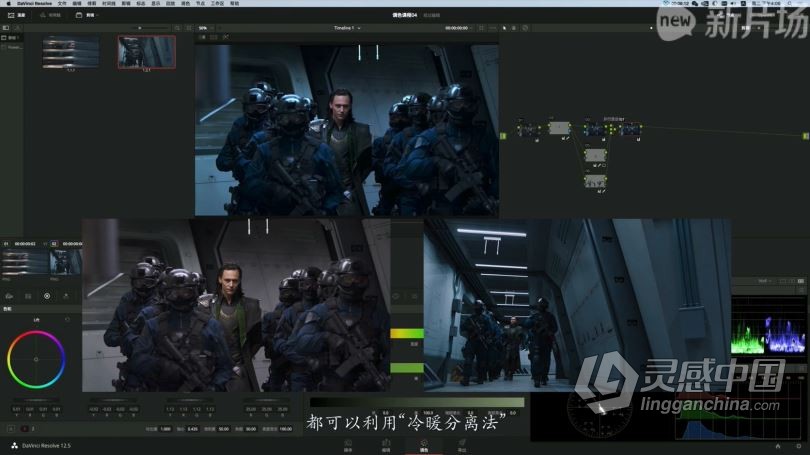The image size is (810, 455).
Task: Open the Timeline 1 dropdown
Action: (347, 28)
